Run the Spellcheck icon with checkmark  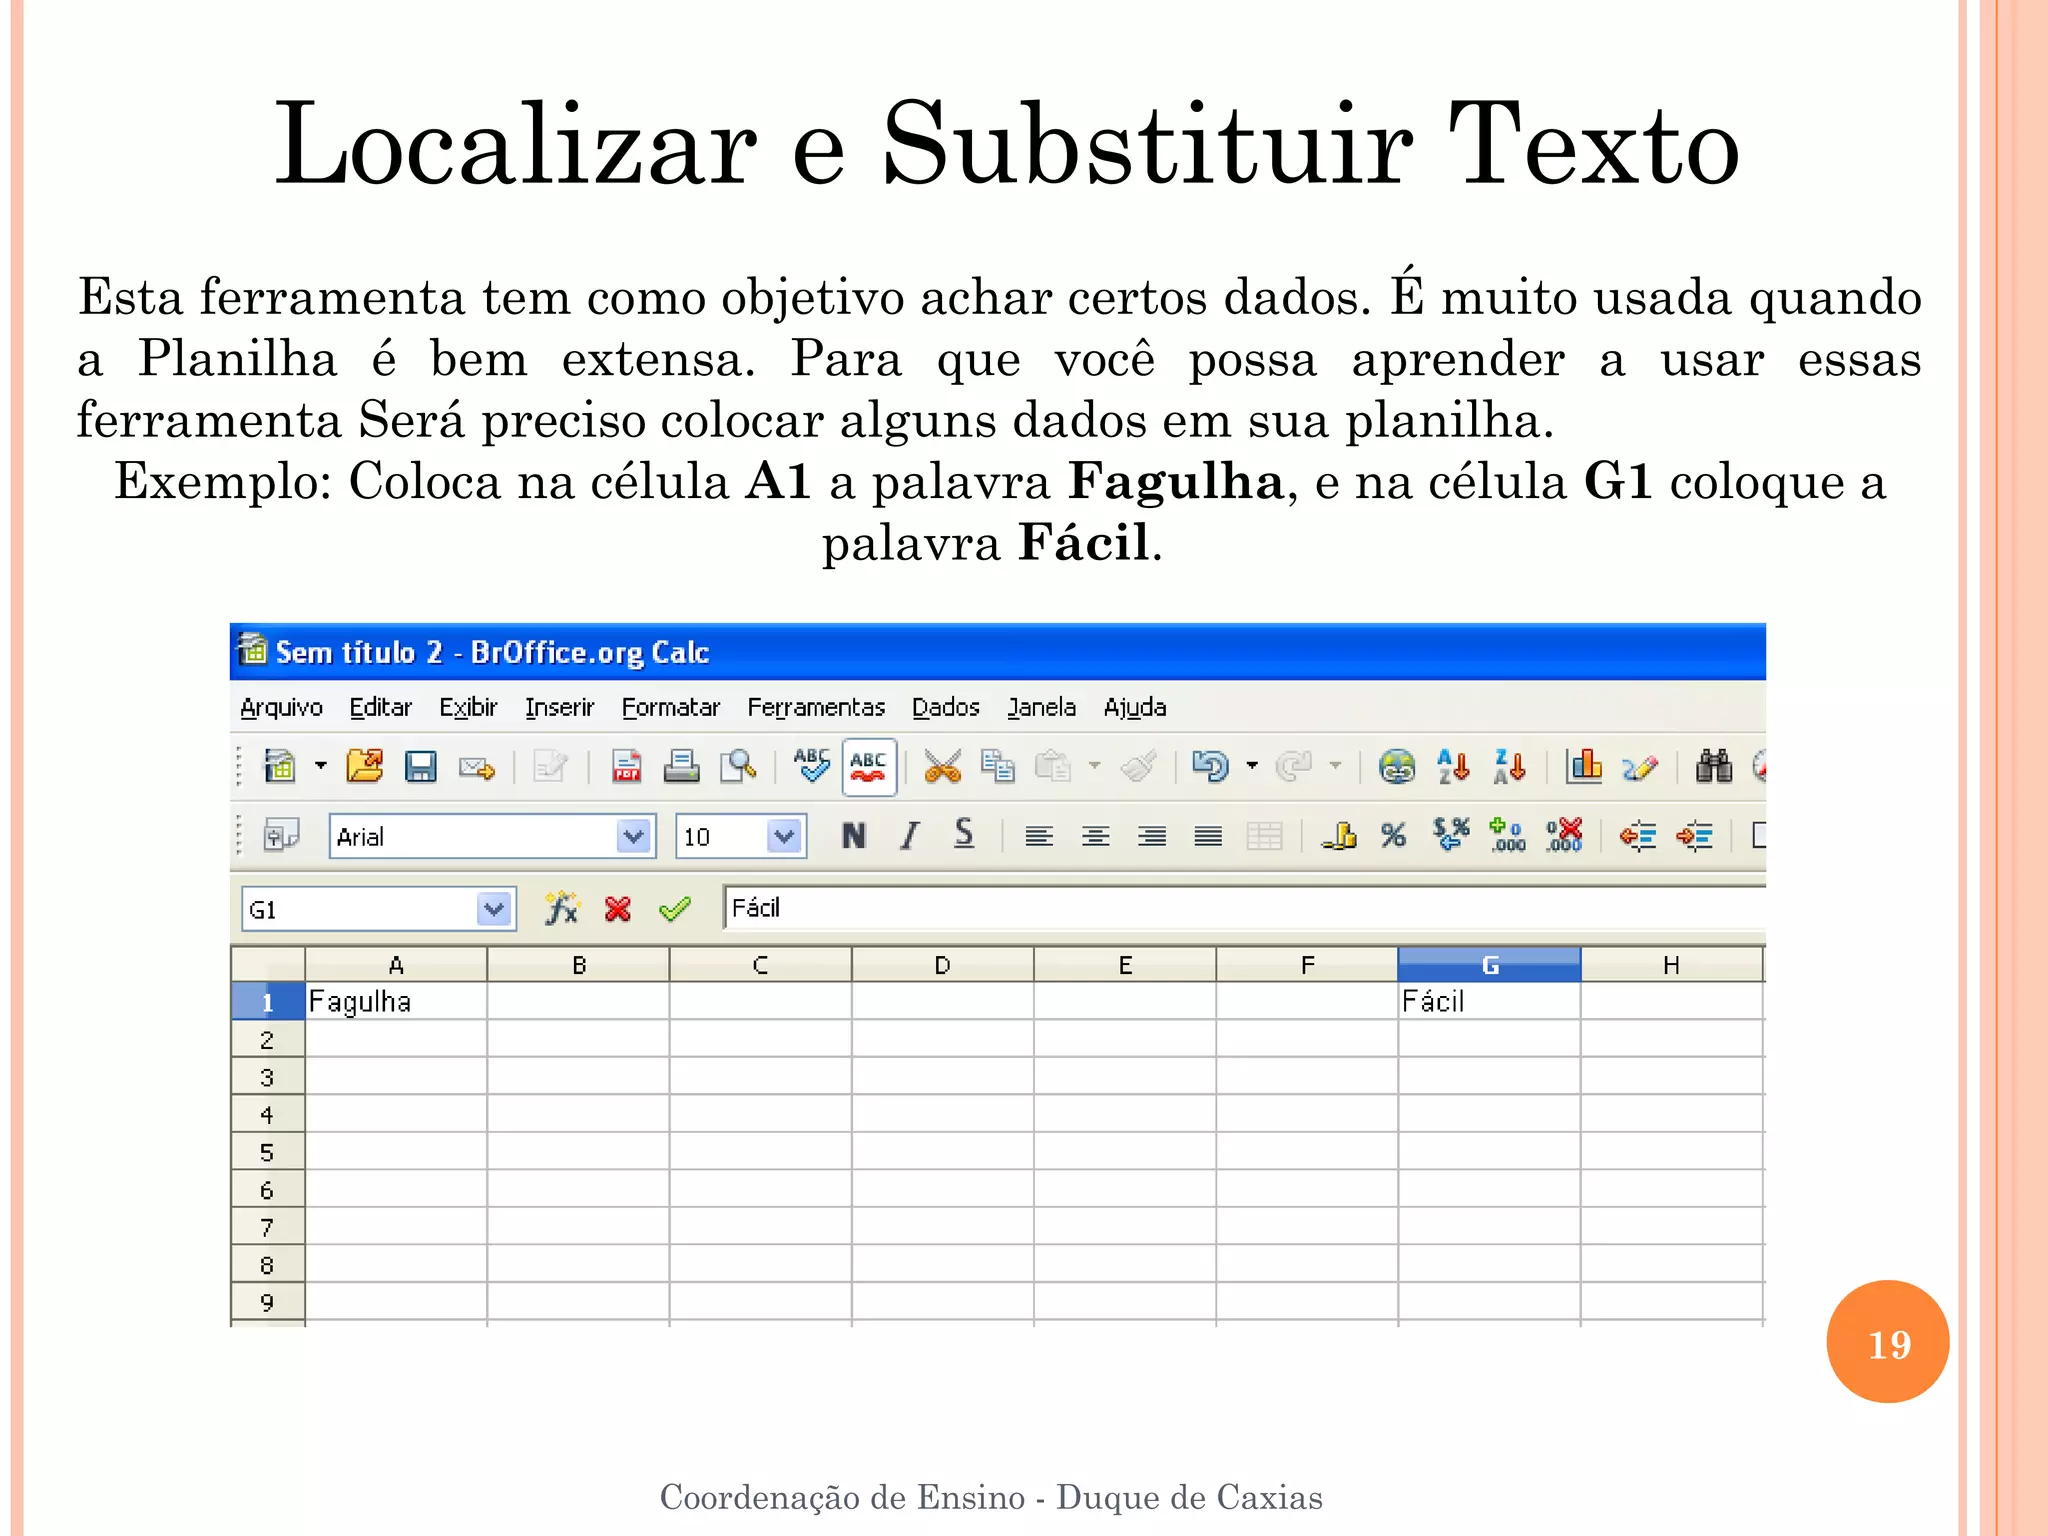(812, 766)
